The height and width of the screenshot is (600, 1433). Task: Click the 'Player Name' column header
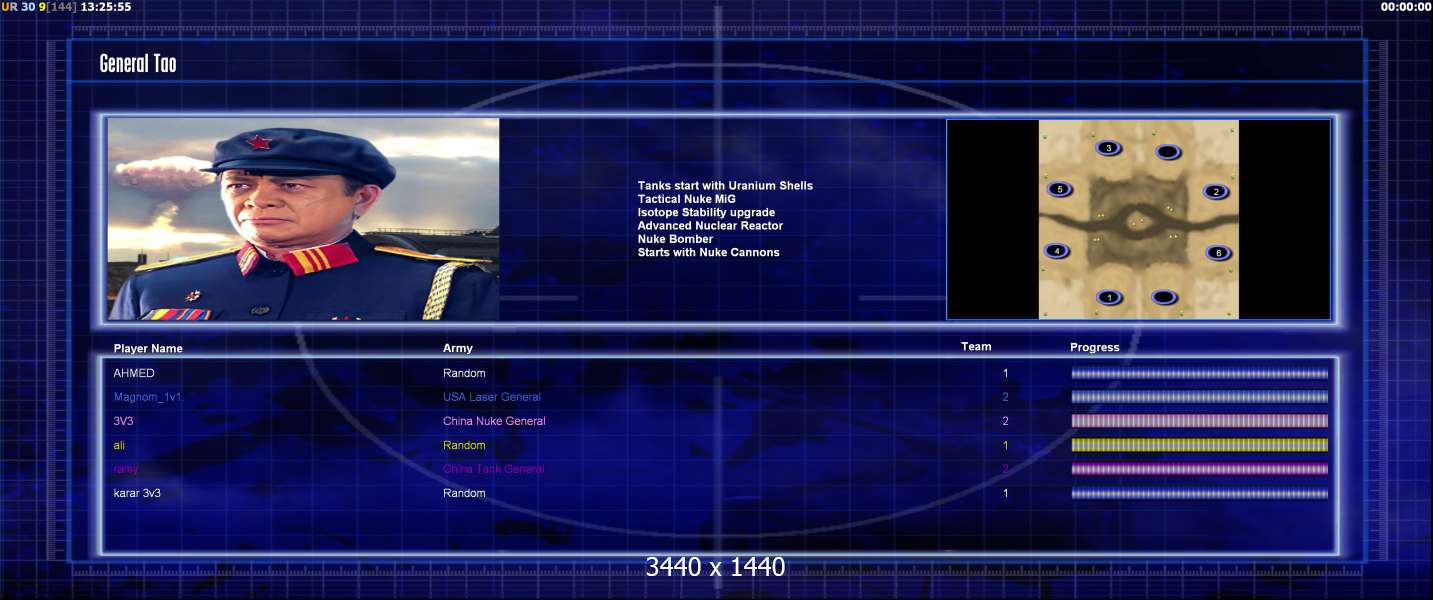pyautogui.click(x=148, y=349)
